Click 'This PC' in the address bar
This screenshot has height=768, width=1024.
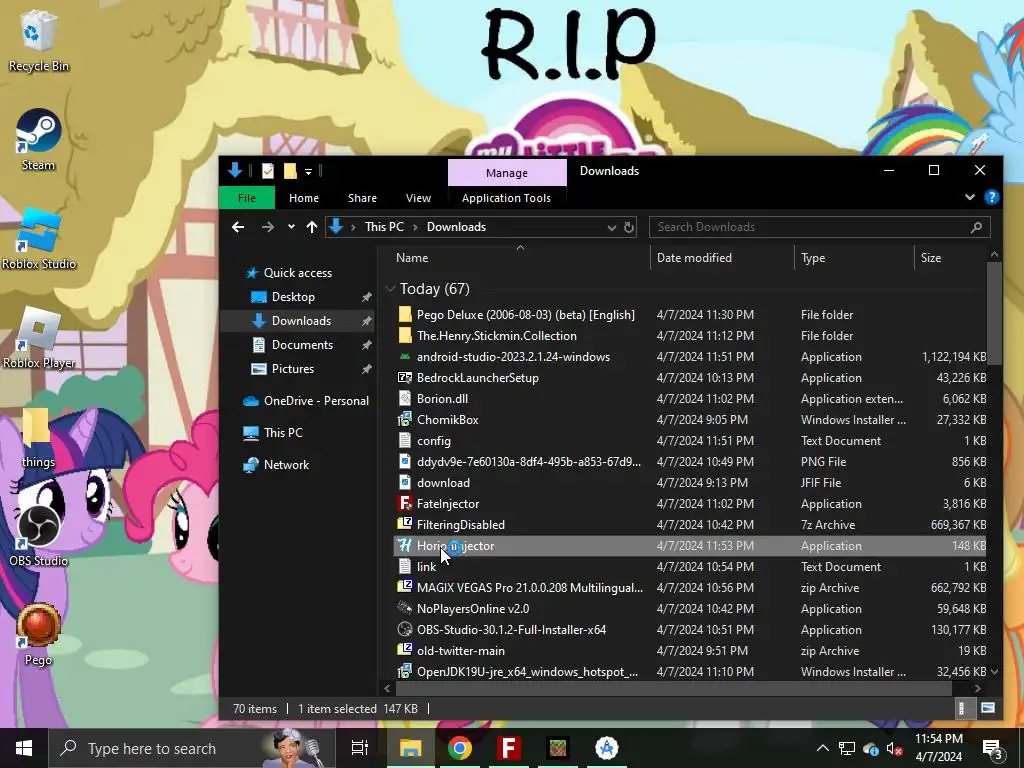[x=384, y=227]
